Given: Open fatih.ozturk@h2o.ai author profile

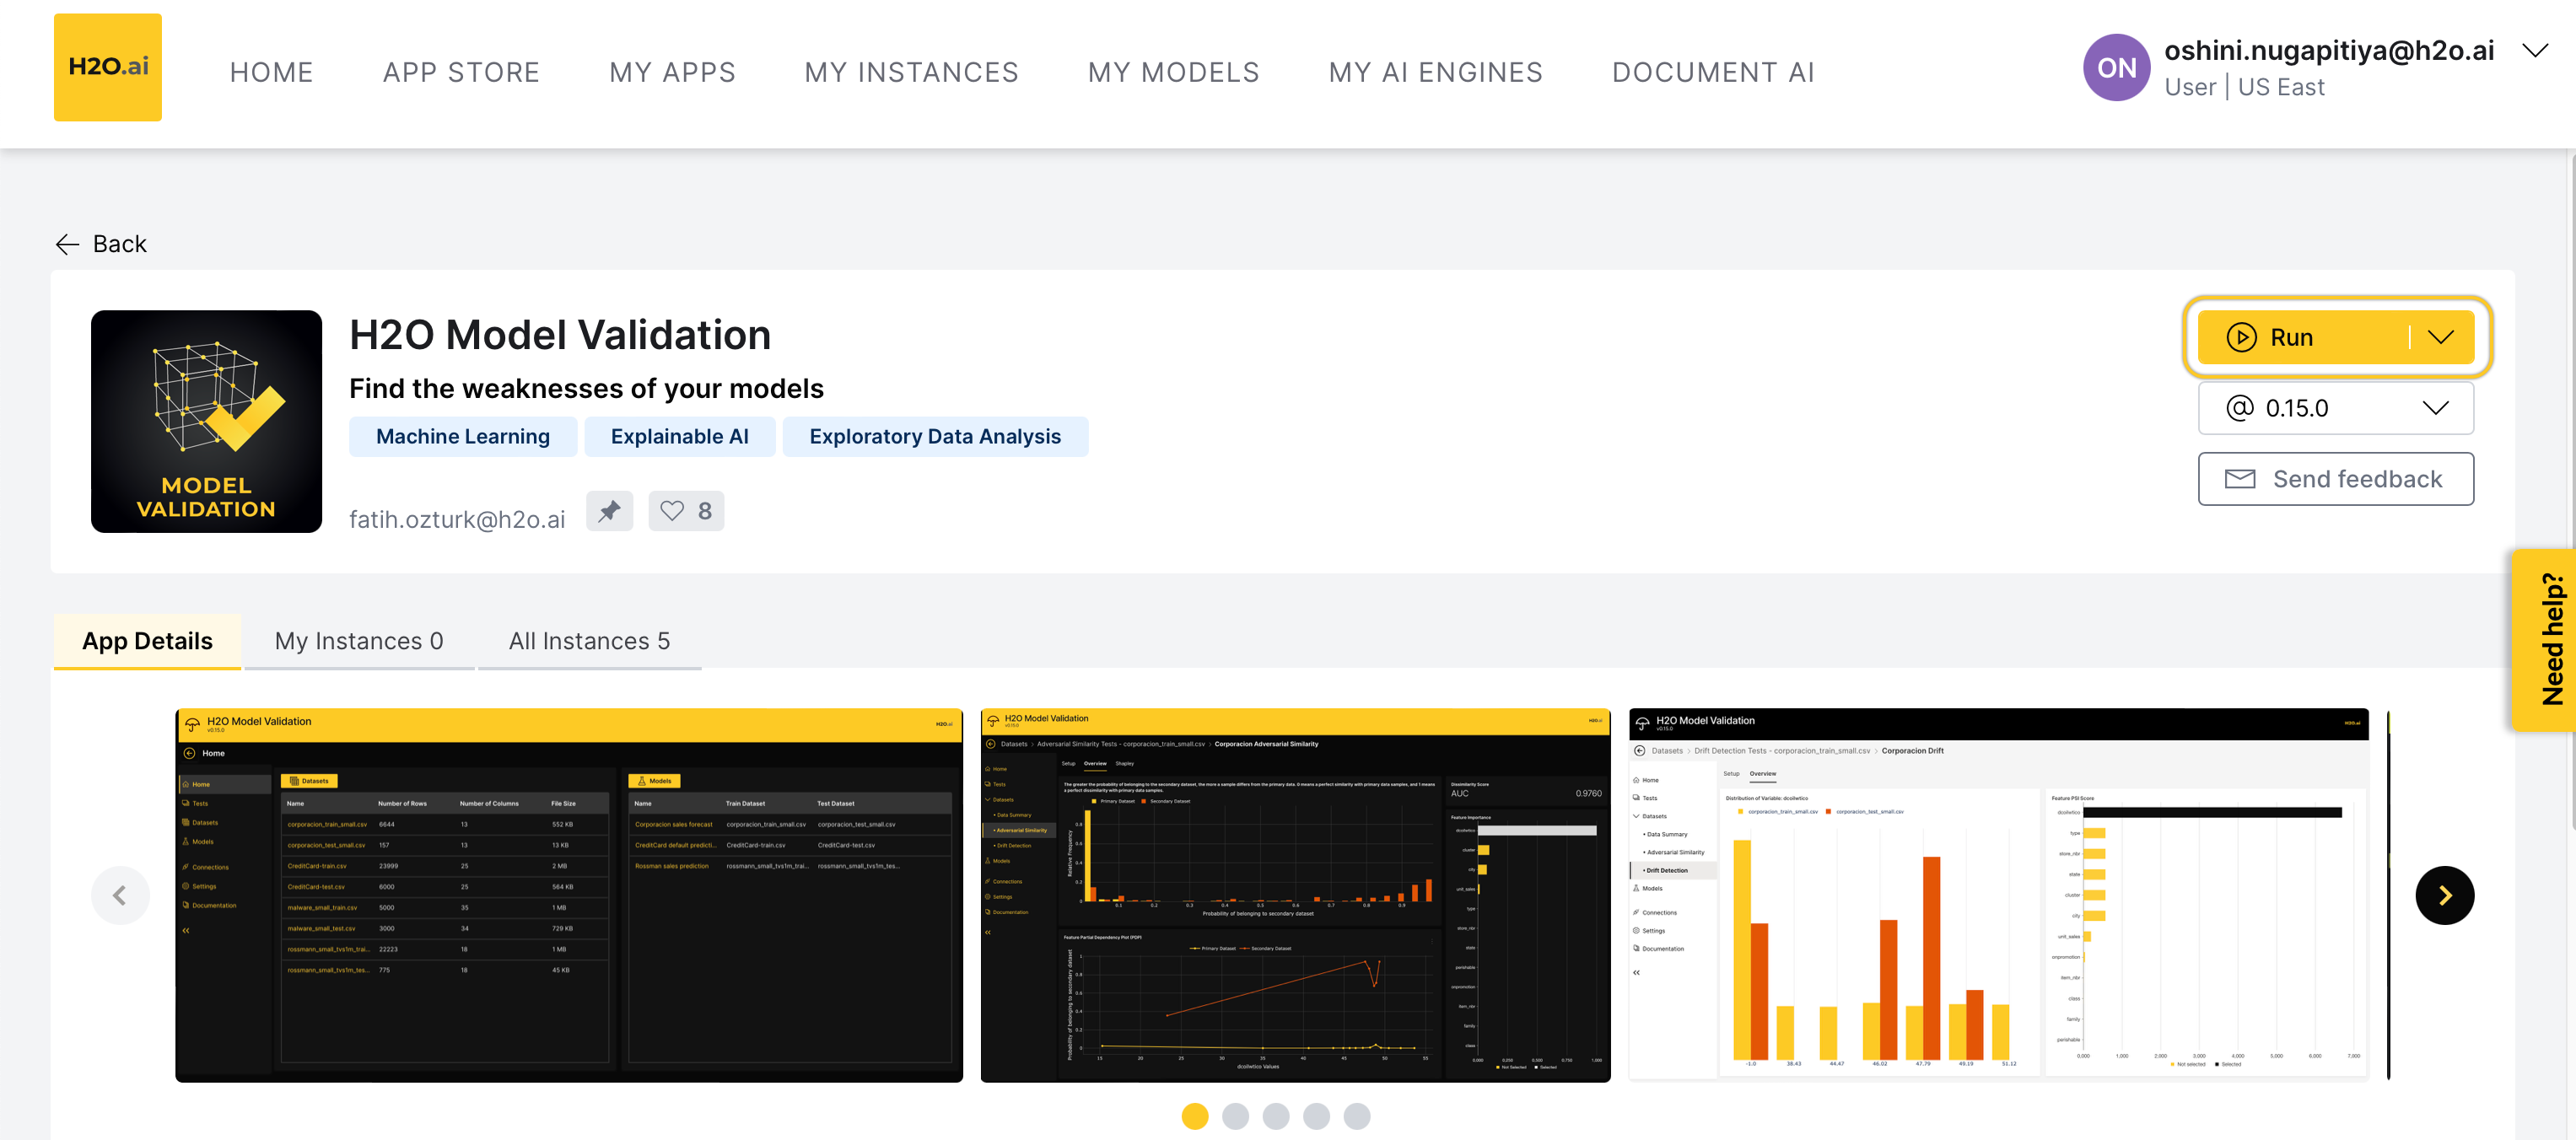Looking at the screenshot, I should [x=457, y=518].
